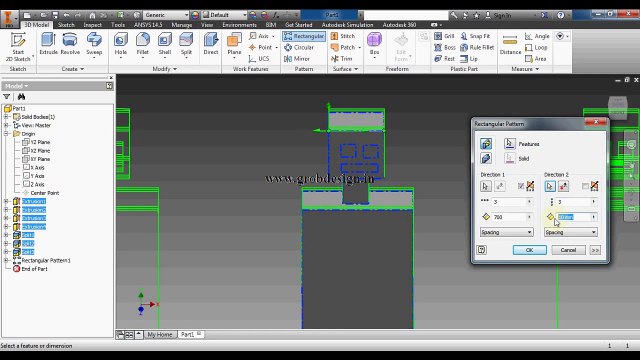Select the Trim surface tool
The height and width of the screenshot is (360, 640).
[x=342, y=59]
